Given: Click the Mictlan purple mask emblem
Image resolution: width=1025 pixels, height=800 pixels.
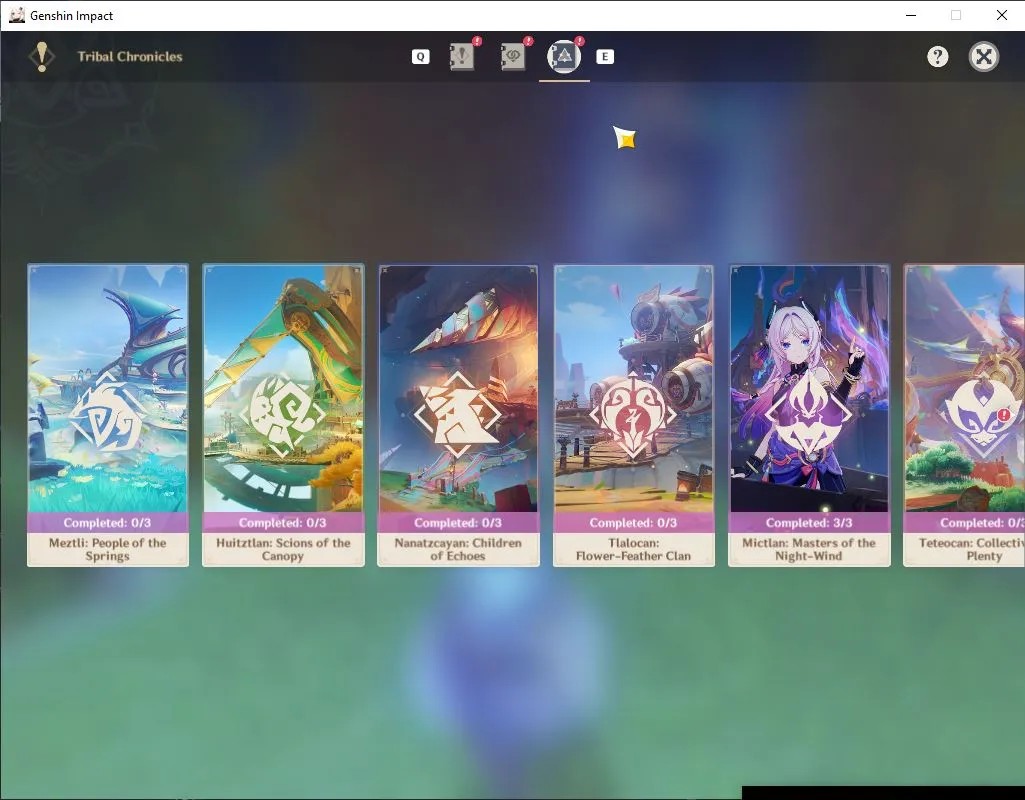Looking at the screenshot, I should click(809, 415).
